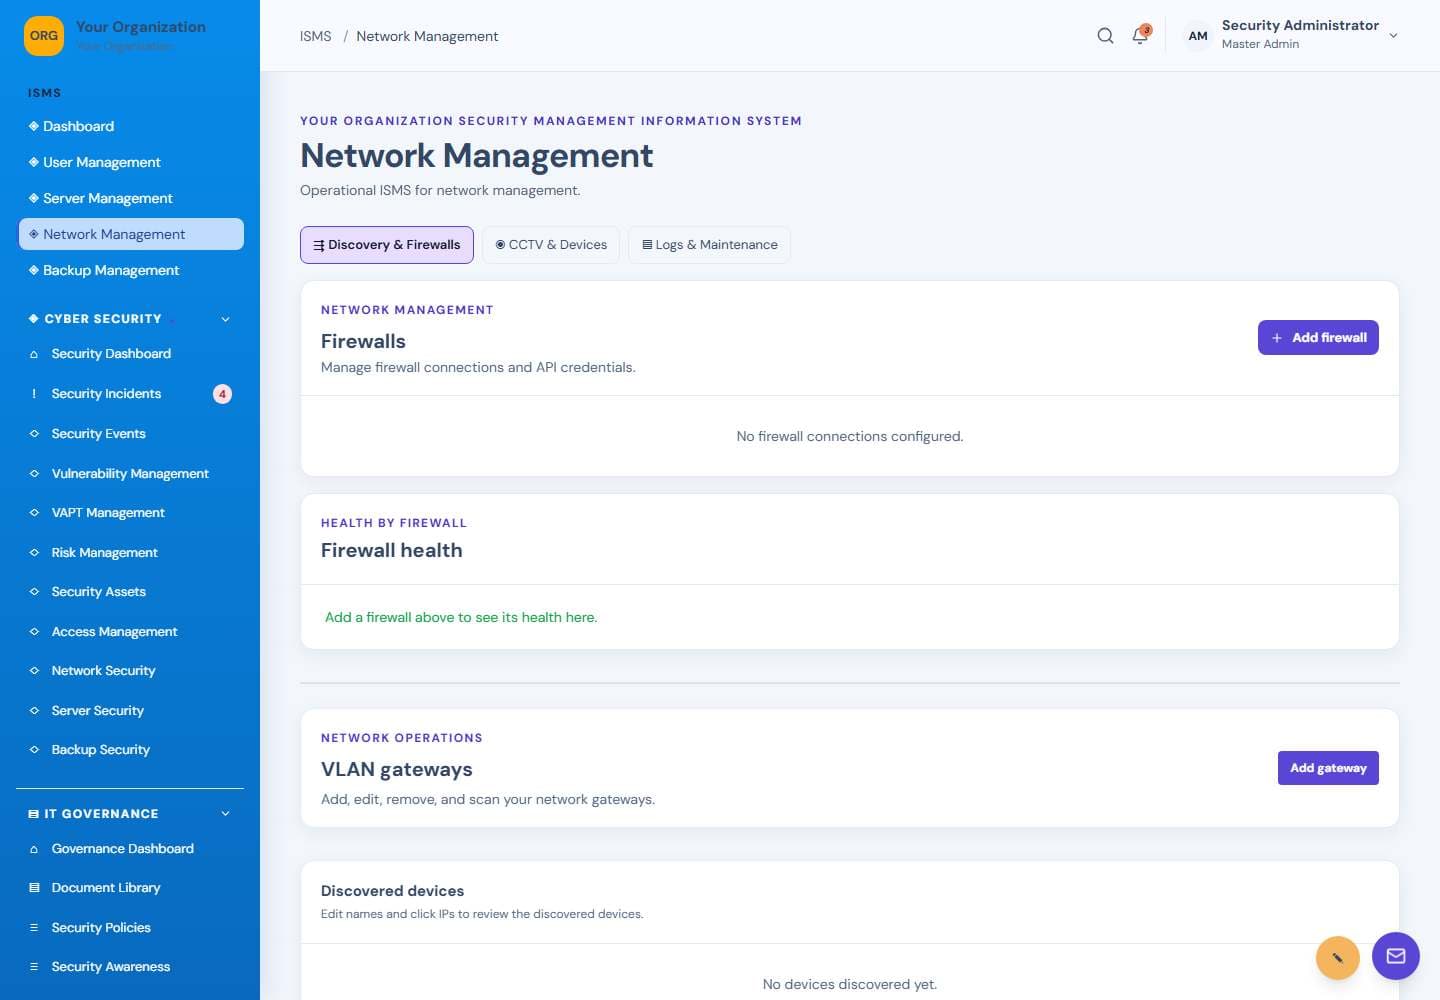1440x1000 pixels.
Task: Go to Security Events
Action: pos(99,434)
